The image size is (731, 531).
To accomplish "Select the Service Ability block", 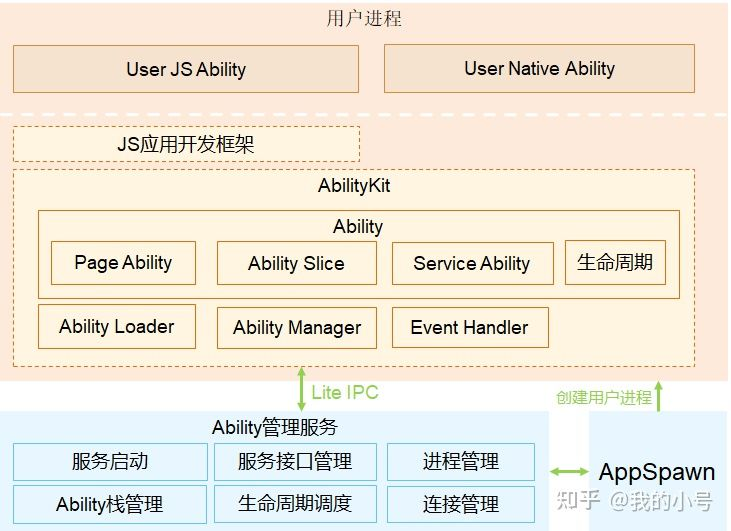I will click(x=472, y=263).
